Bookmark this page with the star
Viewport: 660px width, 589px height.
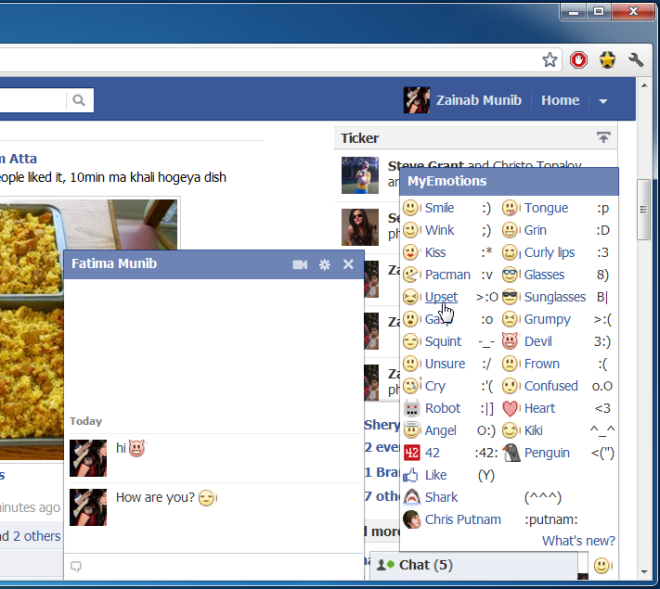[x=550, y=60]
